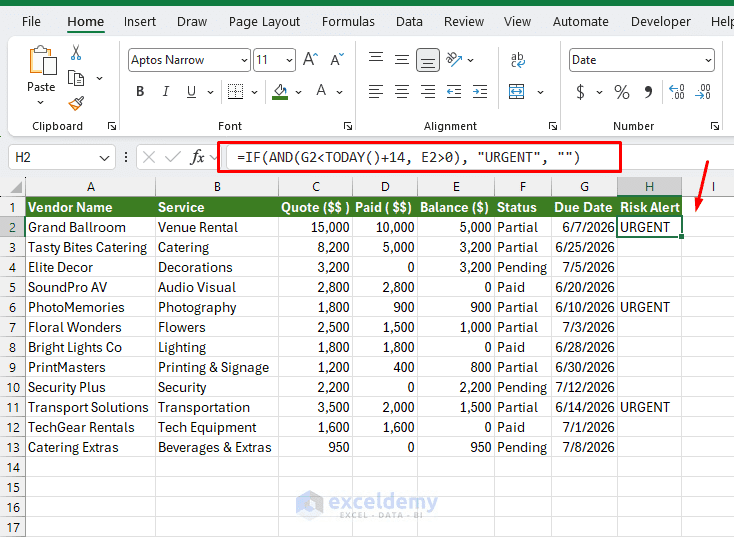Screen dimensions: 734x537
Task: Apply the green fill color bucket
Action: point(280,92)
